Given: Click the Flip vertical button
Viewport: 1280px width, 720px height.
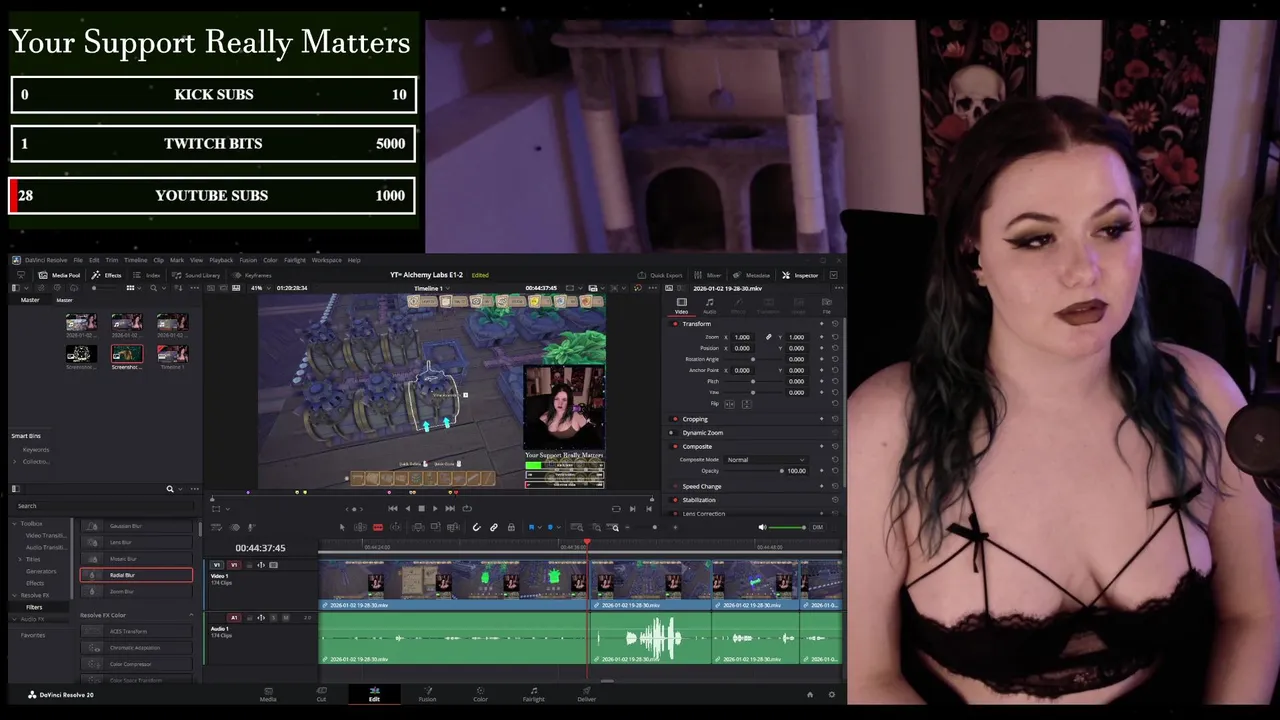Looking at the screenshot, I should click(x=747, y=404).
